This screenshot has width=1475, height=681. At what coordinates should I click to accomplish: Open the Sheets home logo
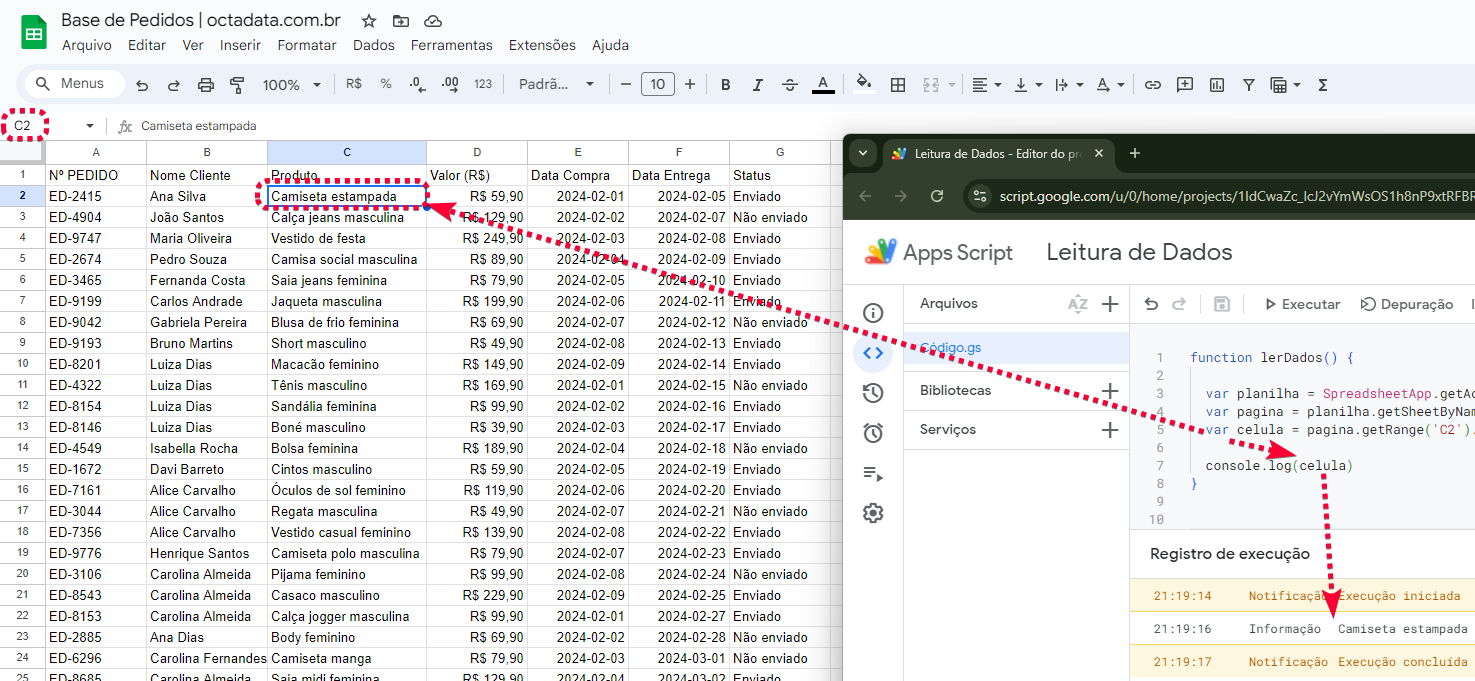click(x=34, y=32)
